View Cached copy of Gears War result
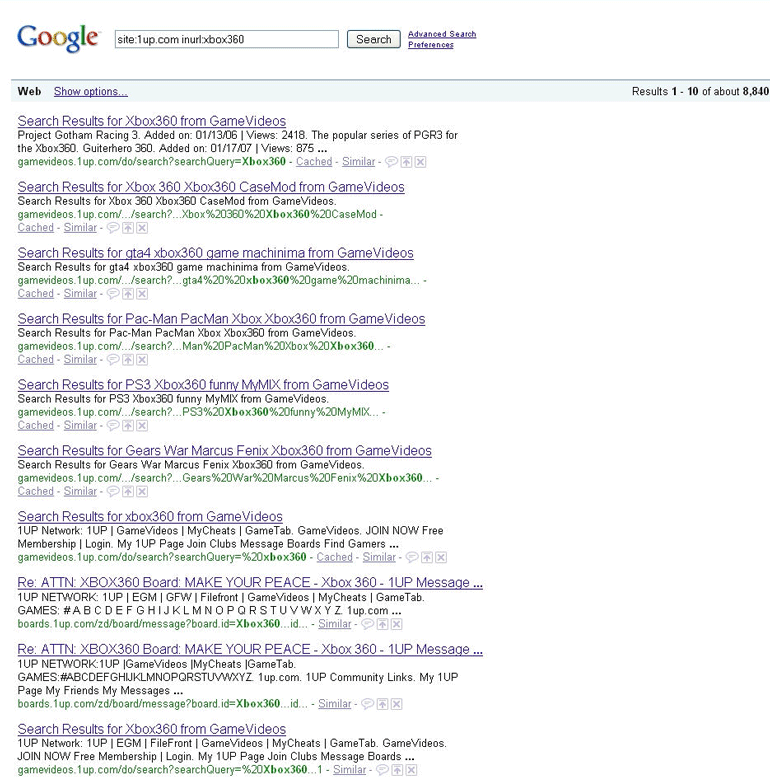 [x=36, y=491]
